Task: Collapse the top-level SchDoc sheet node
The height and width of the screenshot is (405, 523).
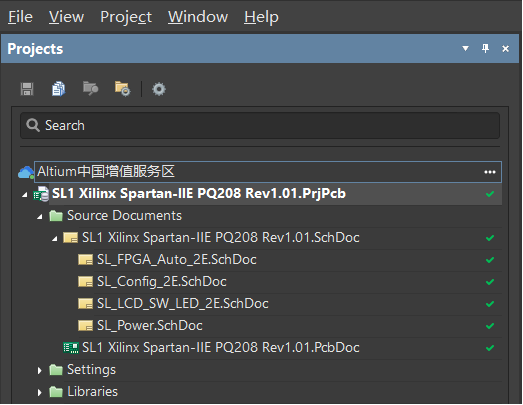Action: click(x=55, y=239)
